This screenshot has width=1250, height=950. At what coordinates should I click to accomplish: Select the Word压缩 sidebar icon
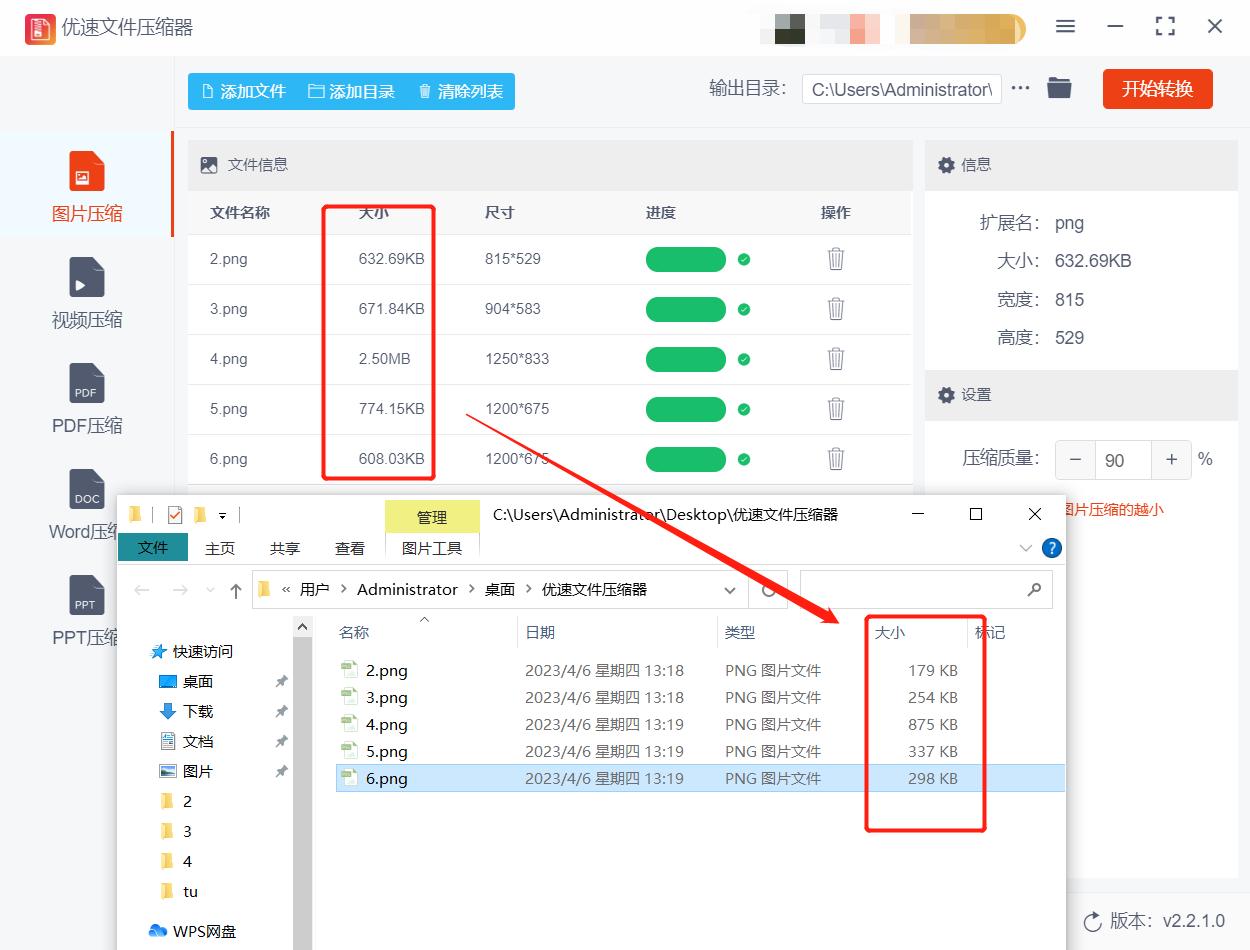pos(86,502)
